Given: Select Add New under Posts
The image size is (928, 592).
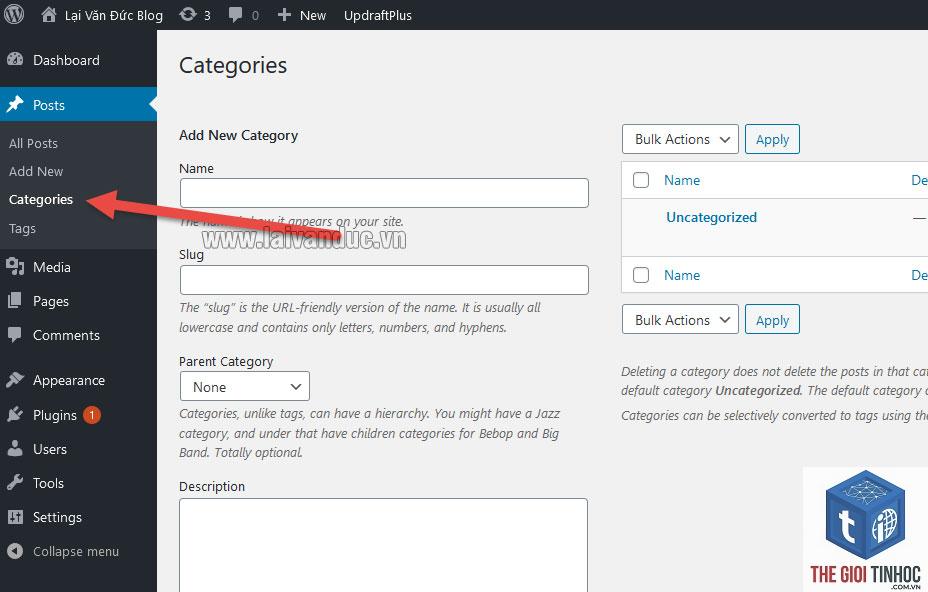Looking at the screenshot, I should click(x=36, y=172).
